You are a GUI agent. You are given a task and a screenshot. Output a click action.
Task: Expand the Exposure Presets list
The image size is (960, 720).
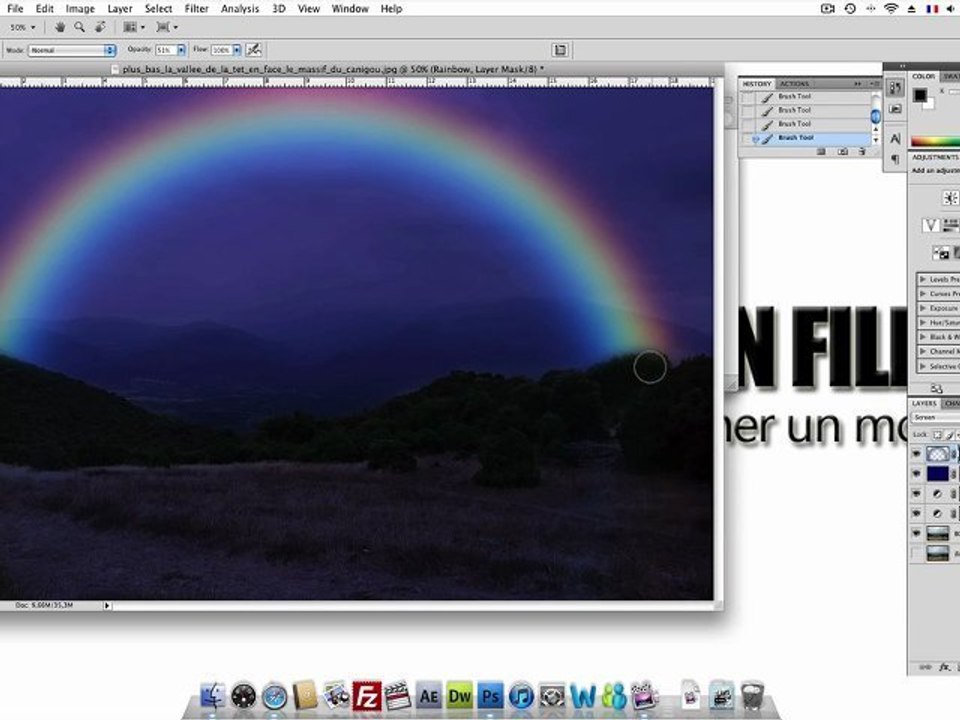point(923,308)
